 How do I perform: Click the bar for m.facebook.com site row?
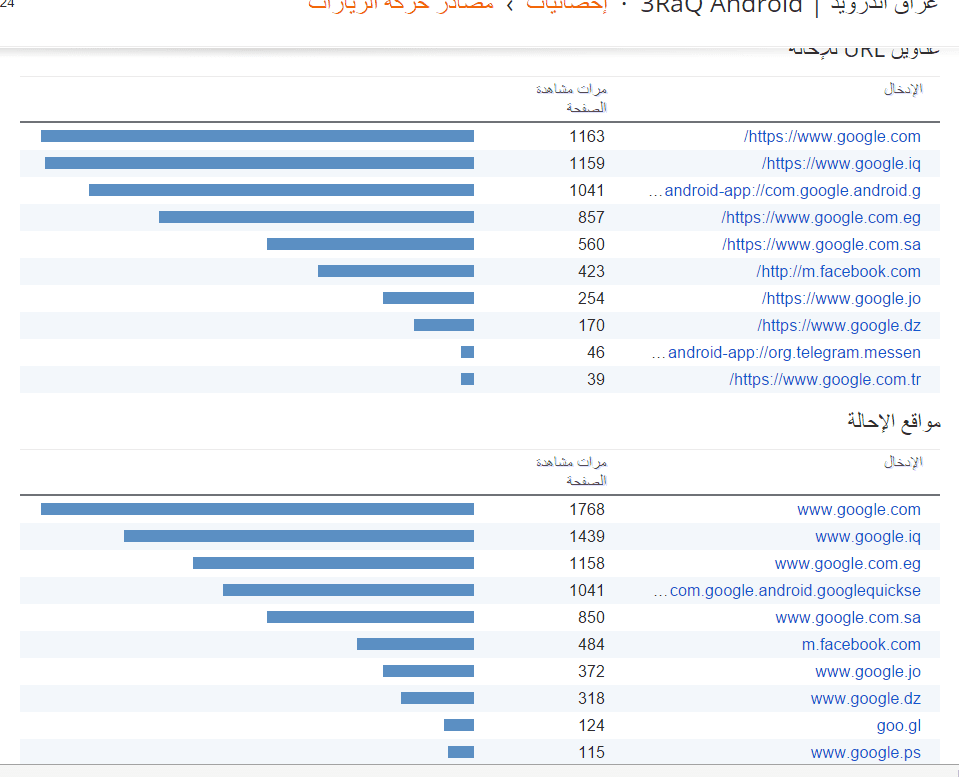(x=415, y=644)
